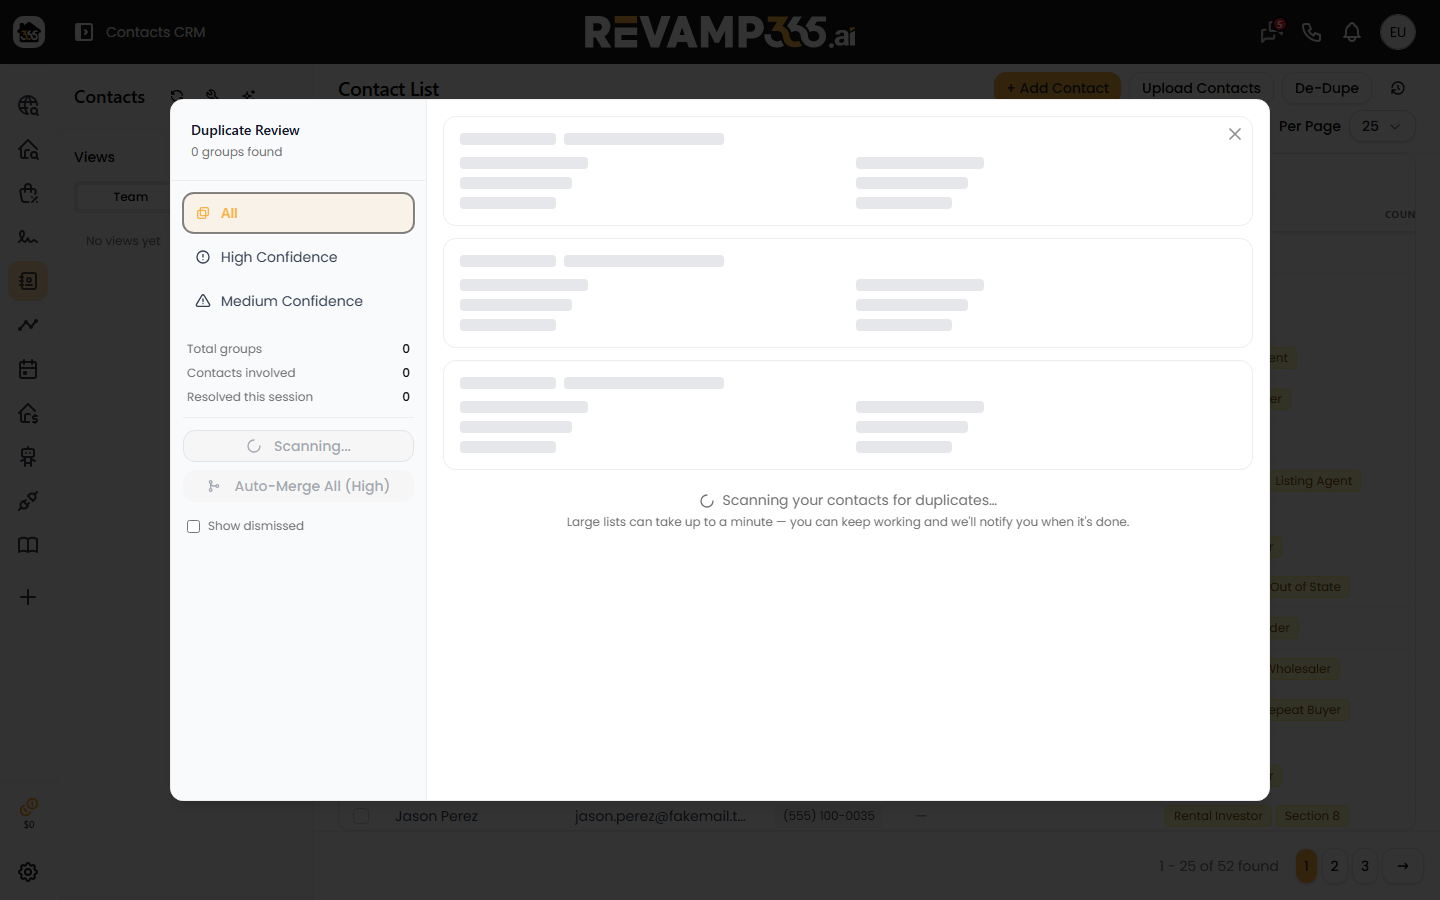Click the Revamp365 house logo icon
This screenshot has width=1440, height=900.
[29, 32]
